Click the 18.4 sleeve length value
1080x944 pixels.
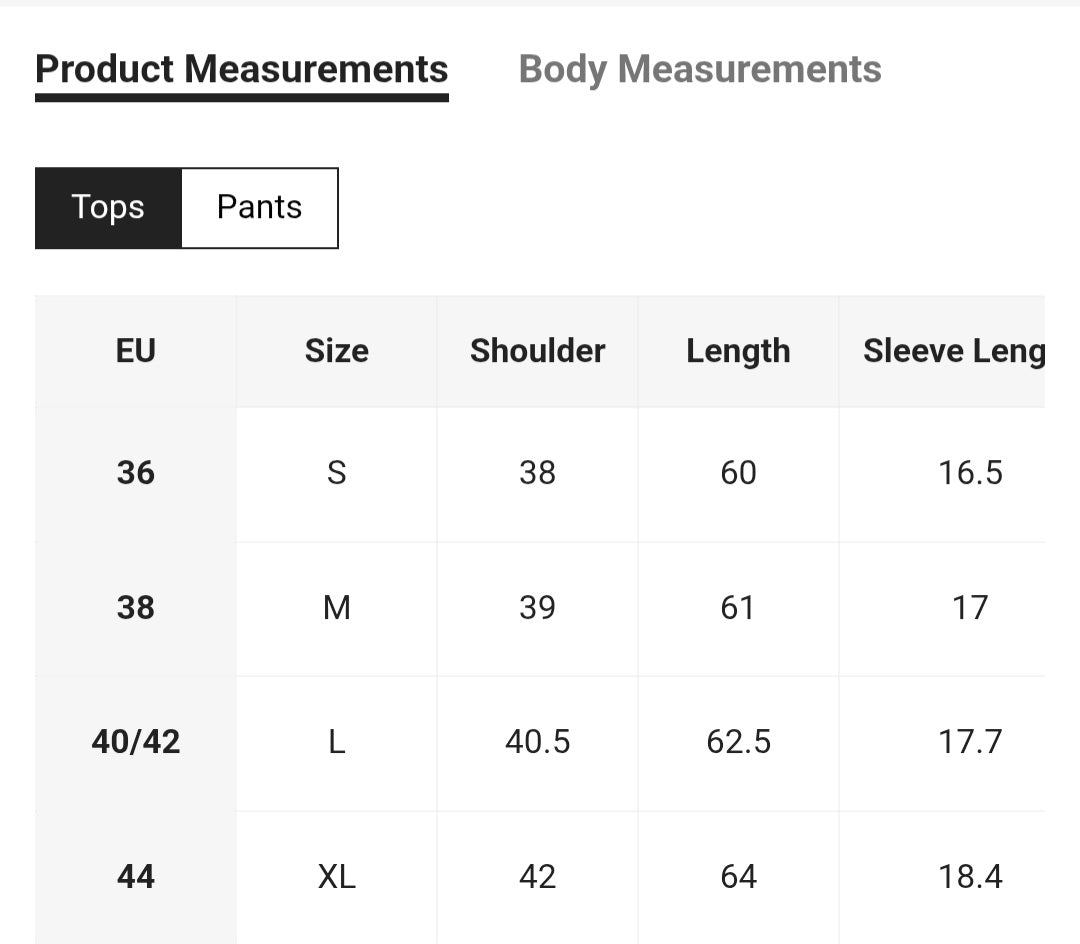(x=970, y=877)
